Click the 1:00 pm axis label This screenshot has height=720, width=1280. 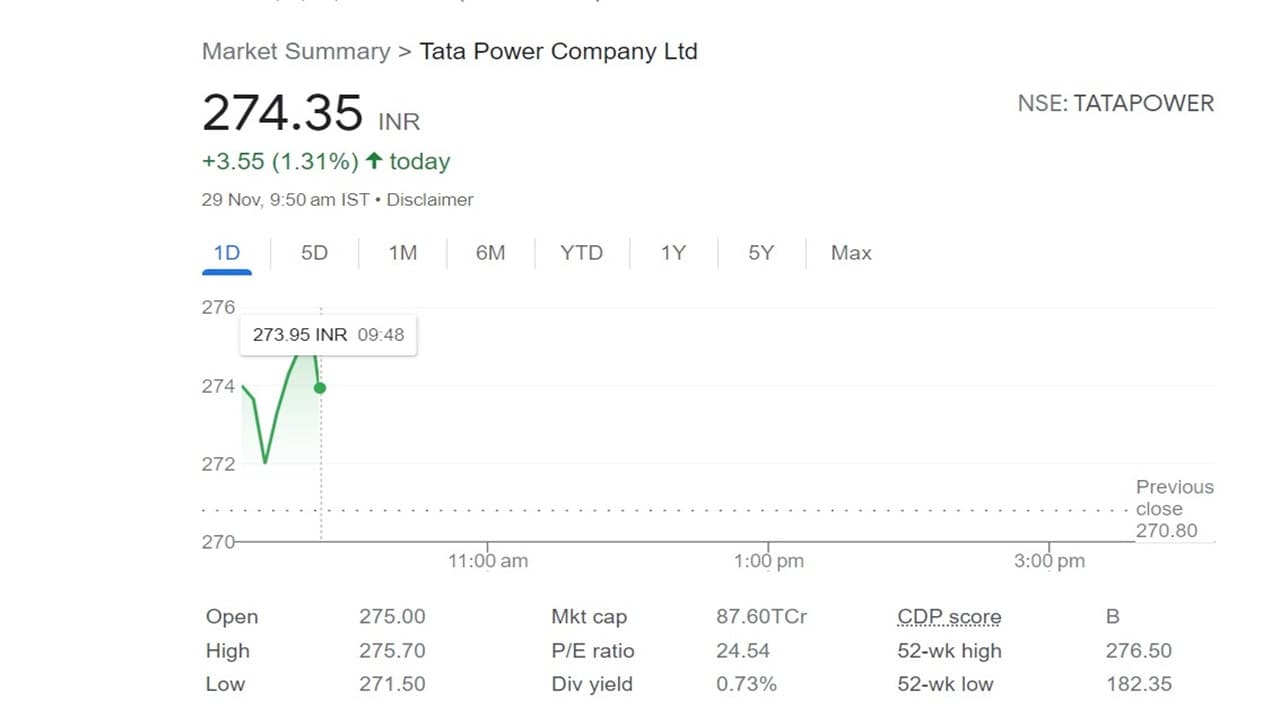click(768, 561)
